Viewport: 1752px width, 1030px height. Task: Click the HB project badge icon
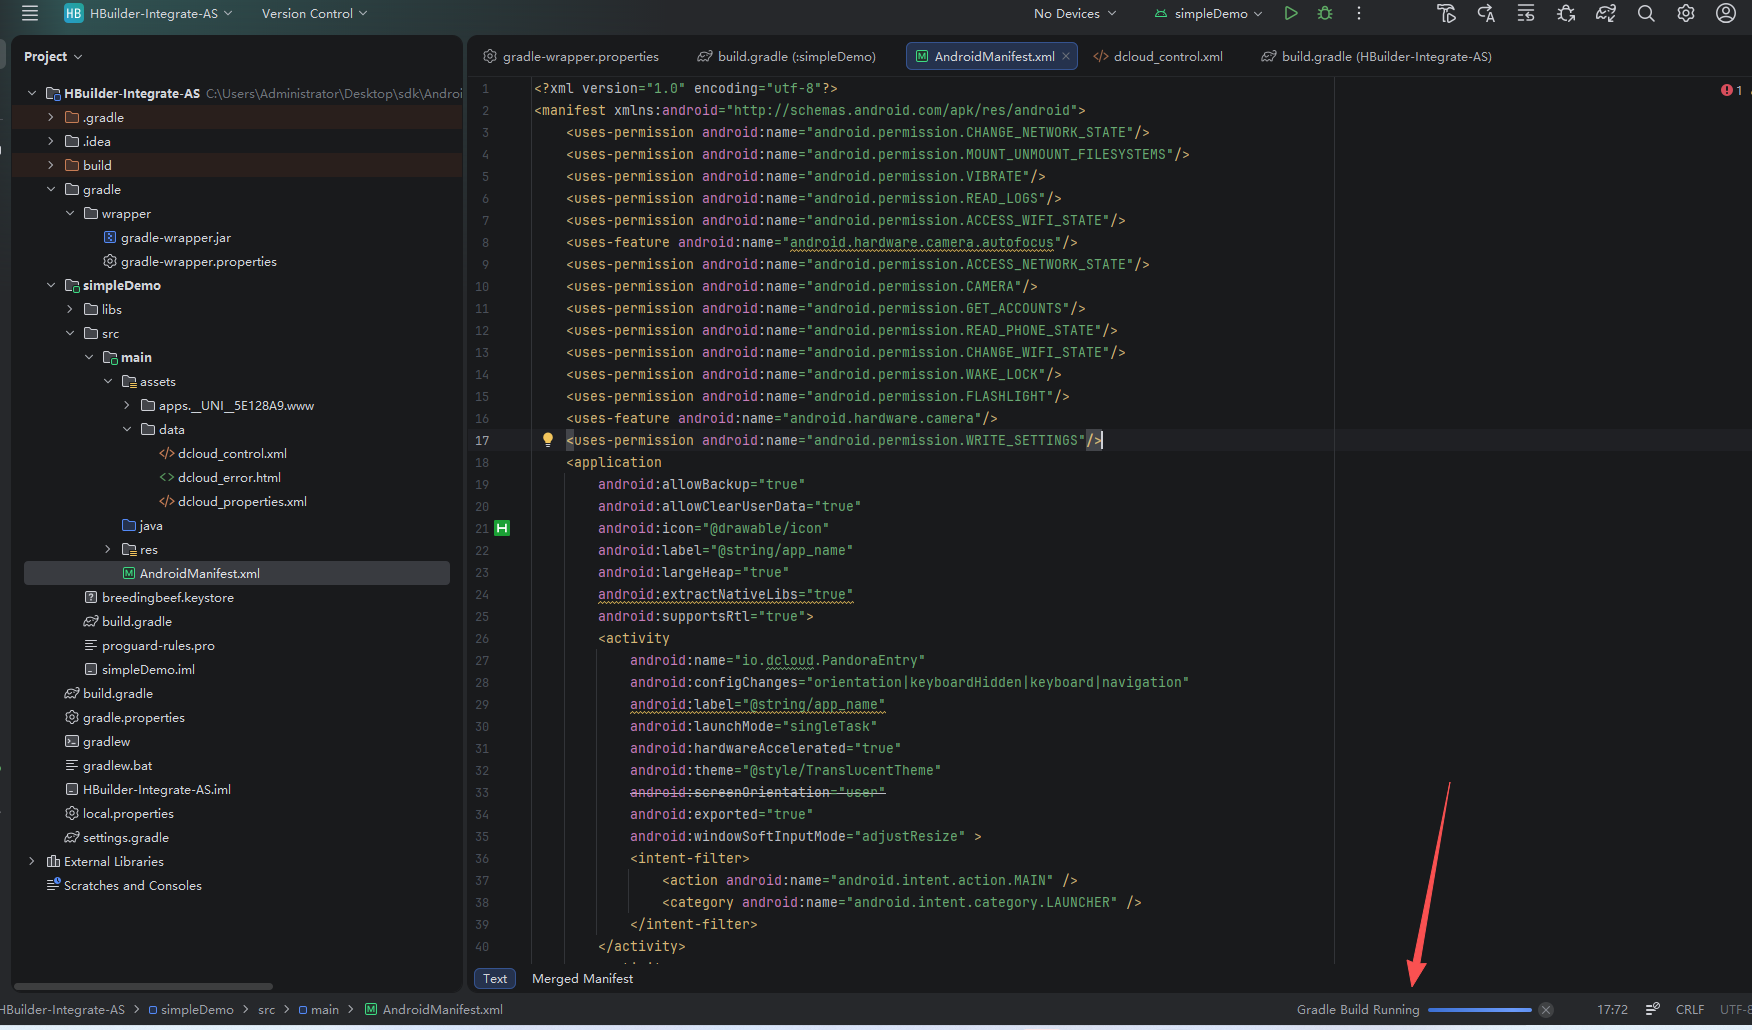pyautogui.click(x=74, y=13)
